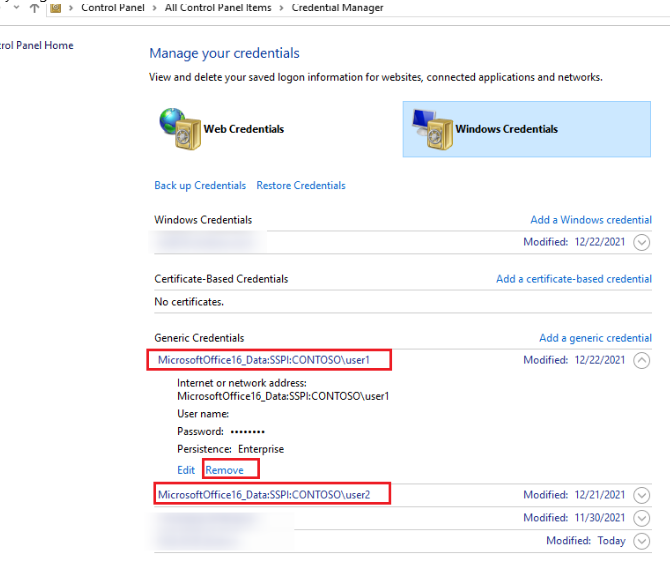Viewport: 670px width, 561px height.
Task: Go to Control Panel breadcrumb
Action: point(113,8)
